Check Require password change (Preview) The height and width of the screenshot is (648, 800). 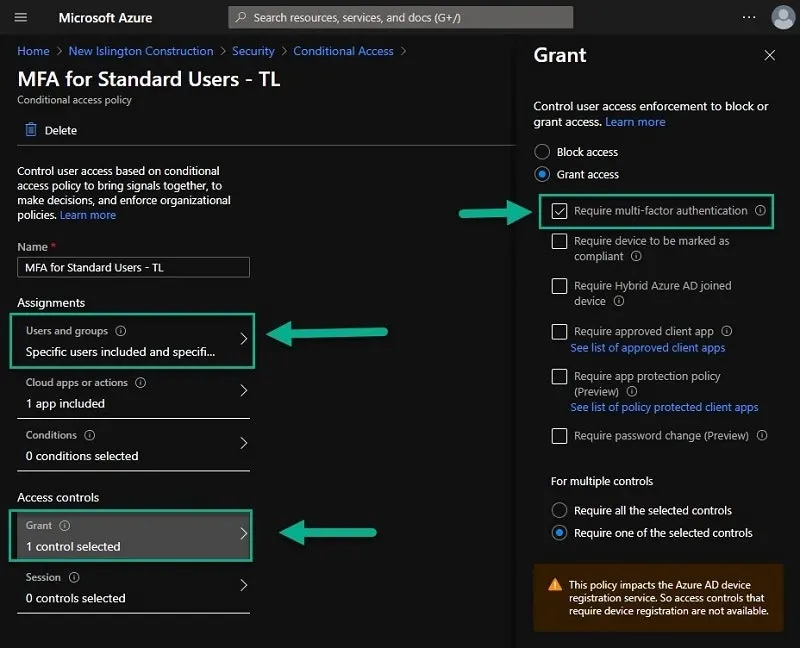click(x=559, y=436)
